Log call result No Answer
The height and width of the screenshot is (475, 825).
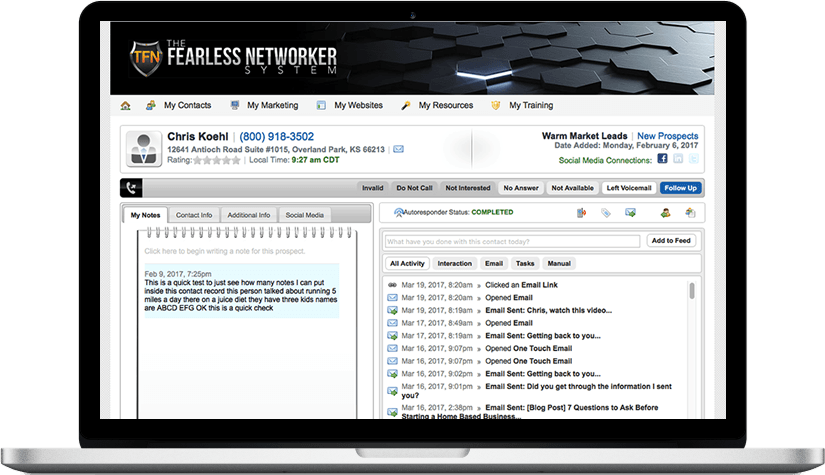point(521,188)
